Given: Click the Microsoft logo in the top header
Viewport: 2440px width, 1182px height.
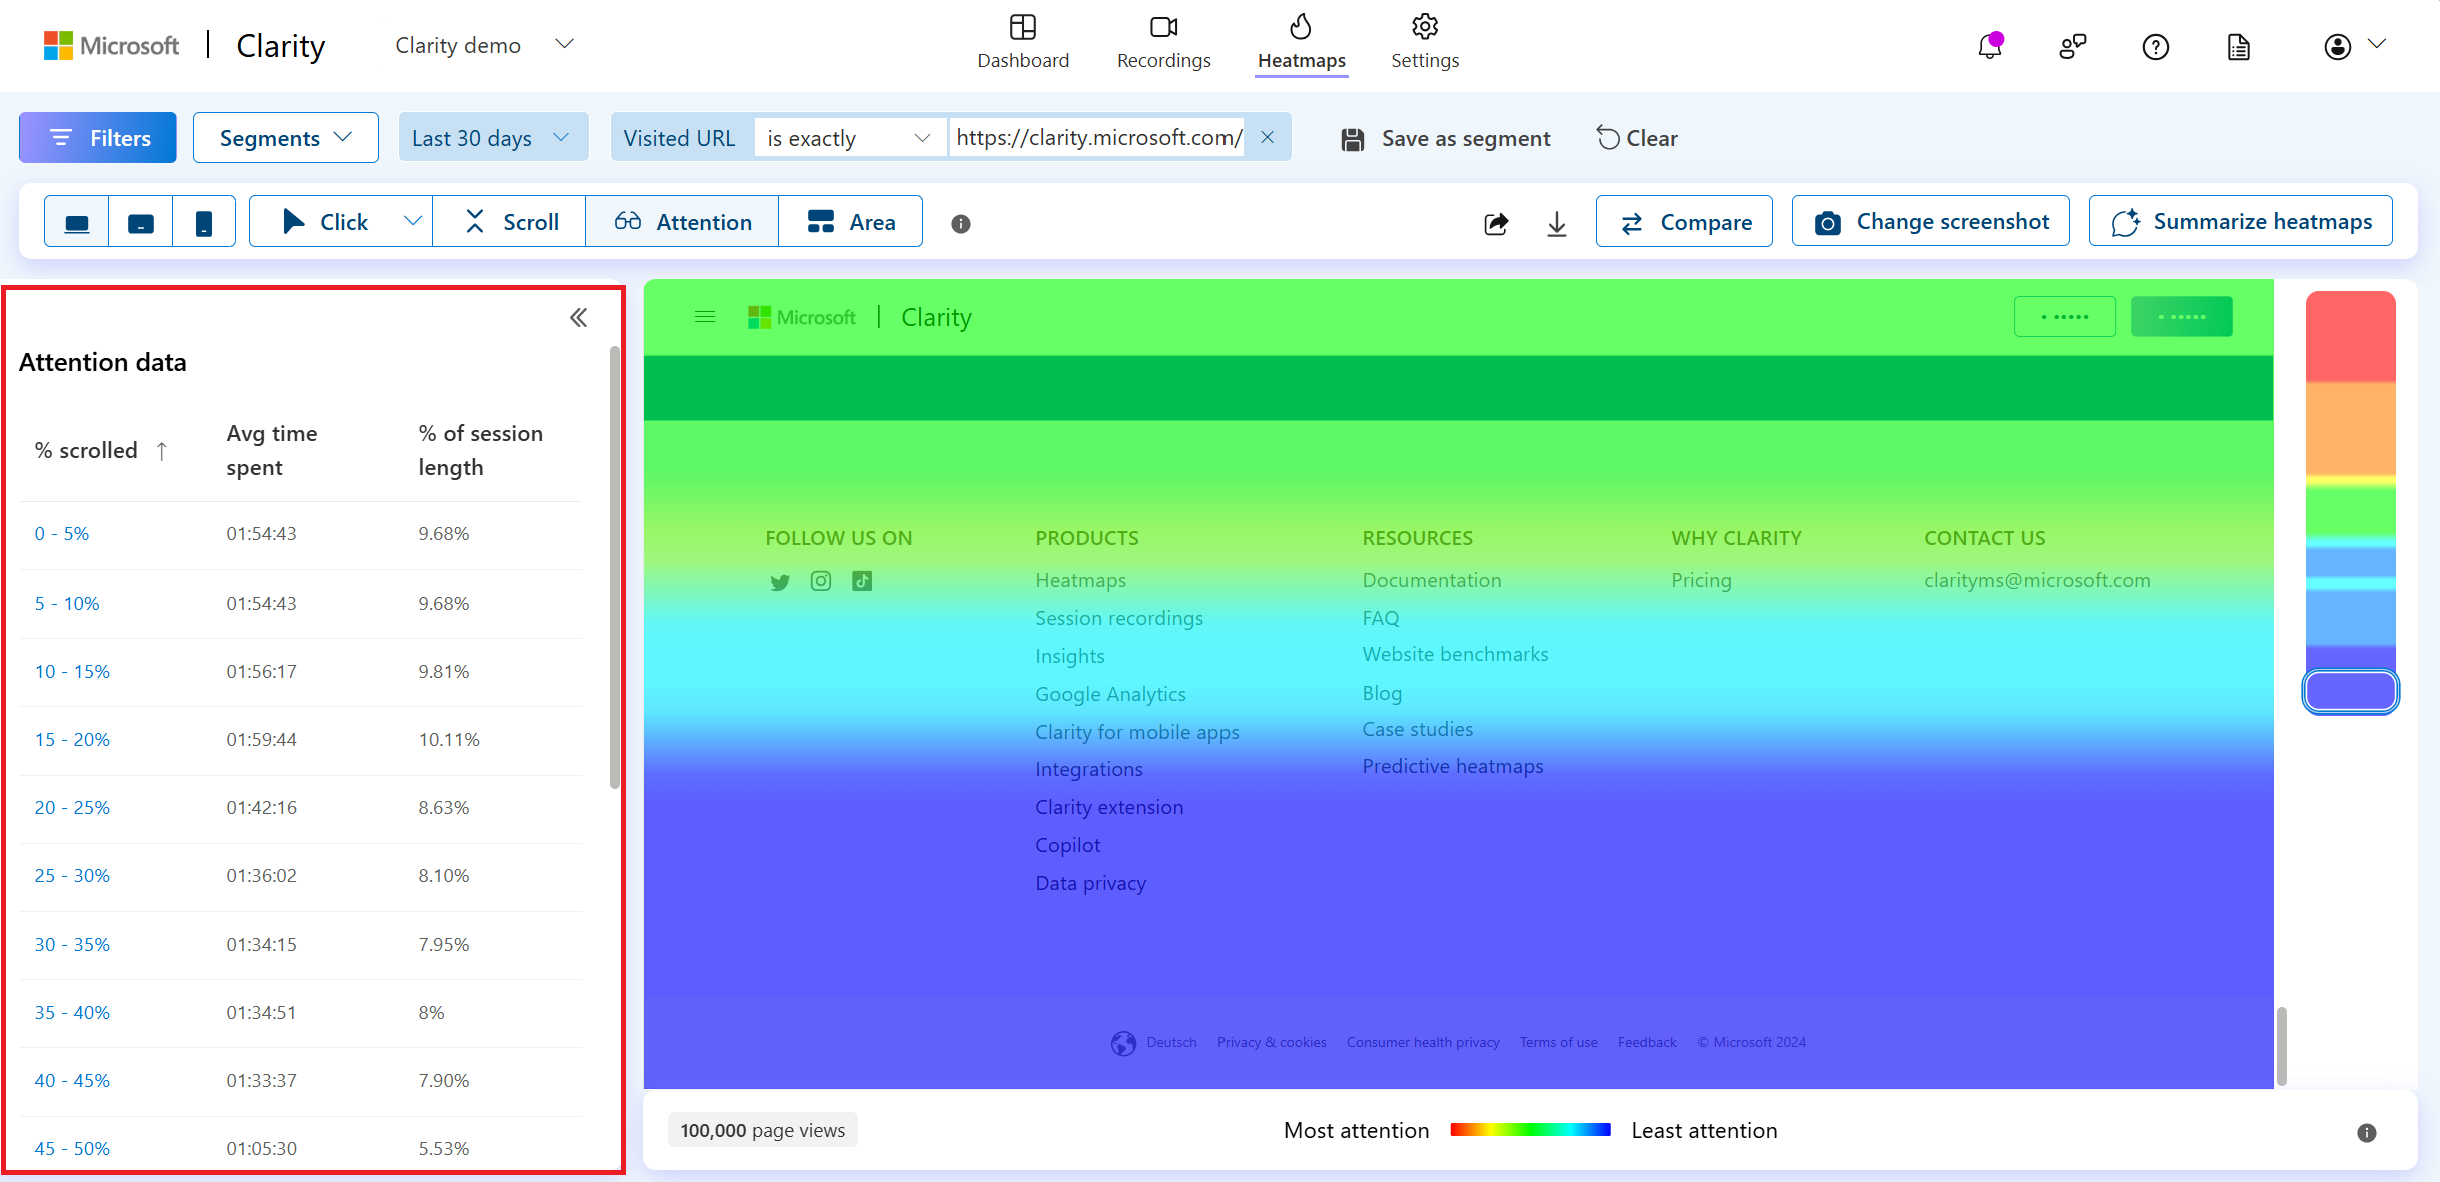Looking at the screenshot, I should (x=111, y=46).
